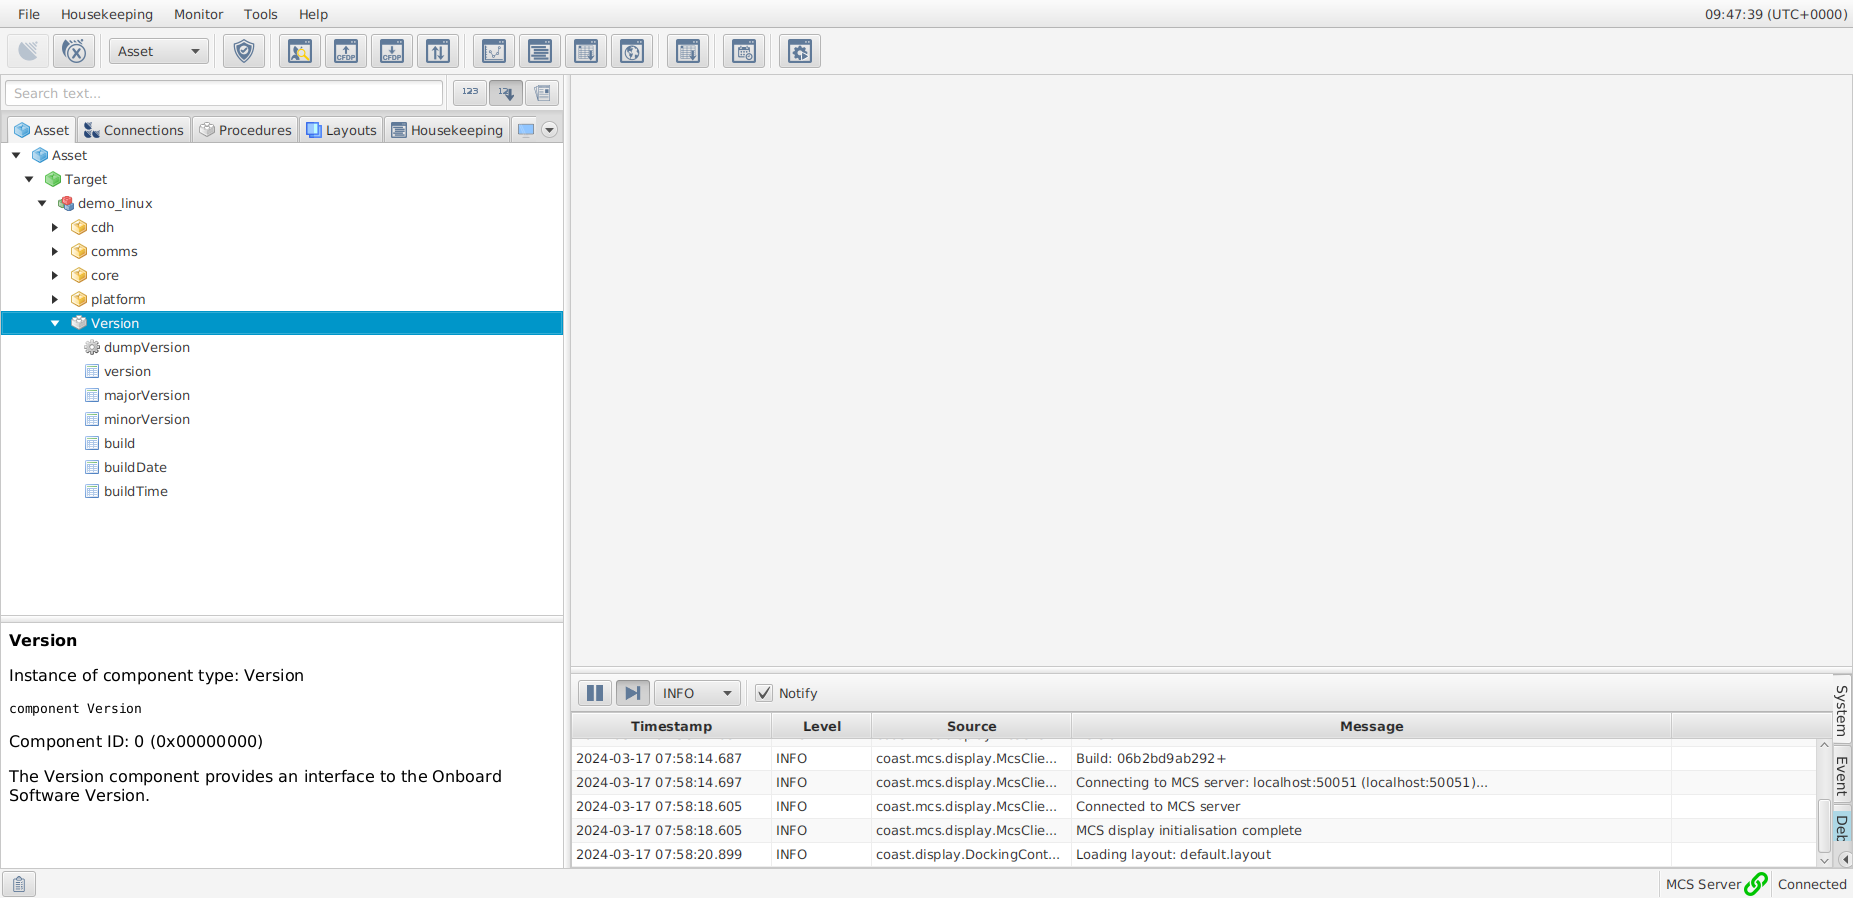Select the majorVersion parameter
Screen dimensions: 1853x898
pyautogui.click(x=147, y=395)
